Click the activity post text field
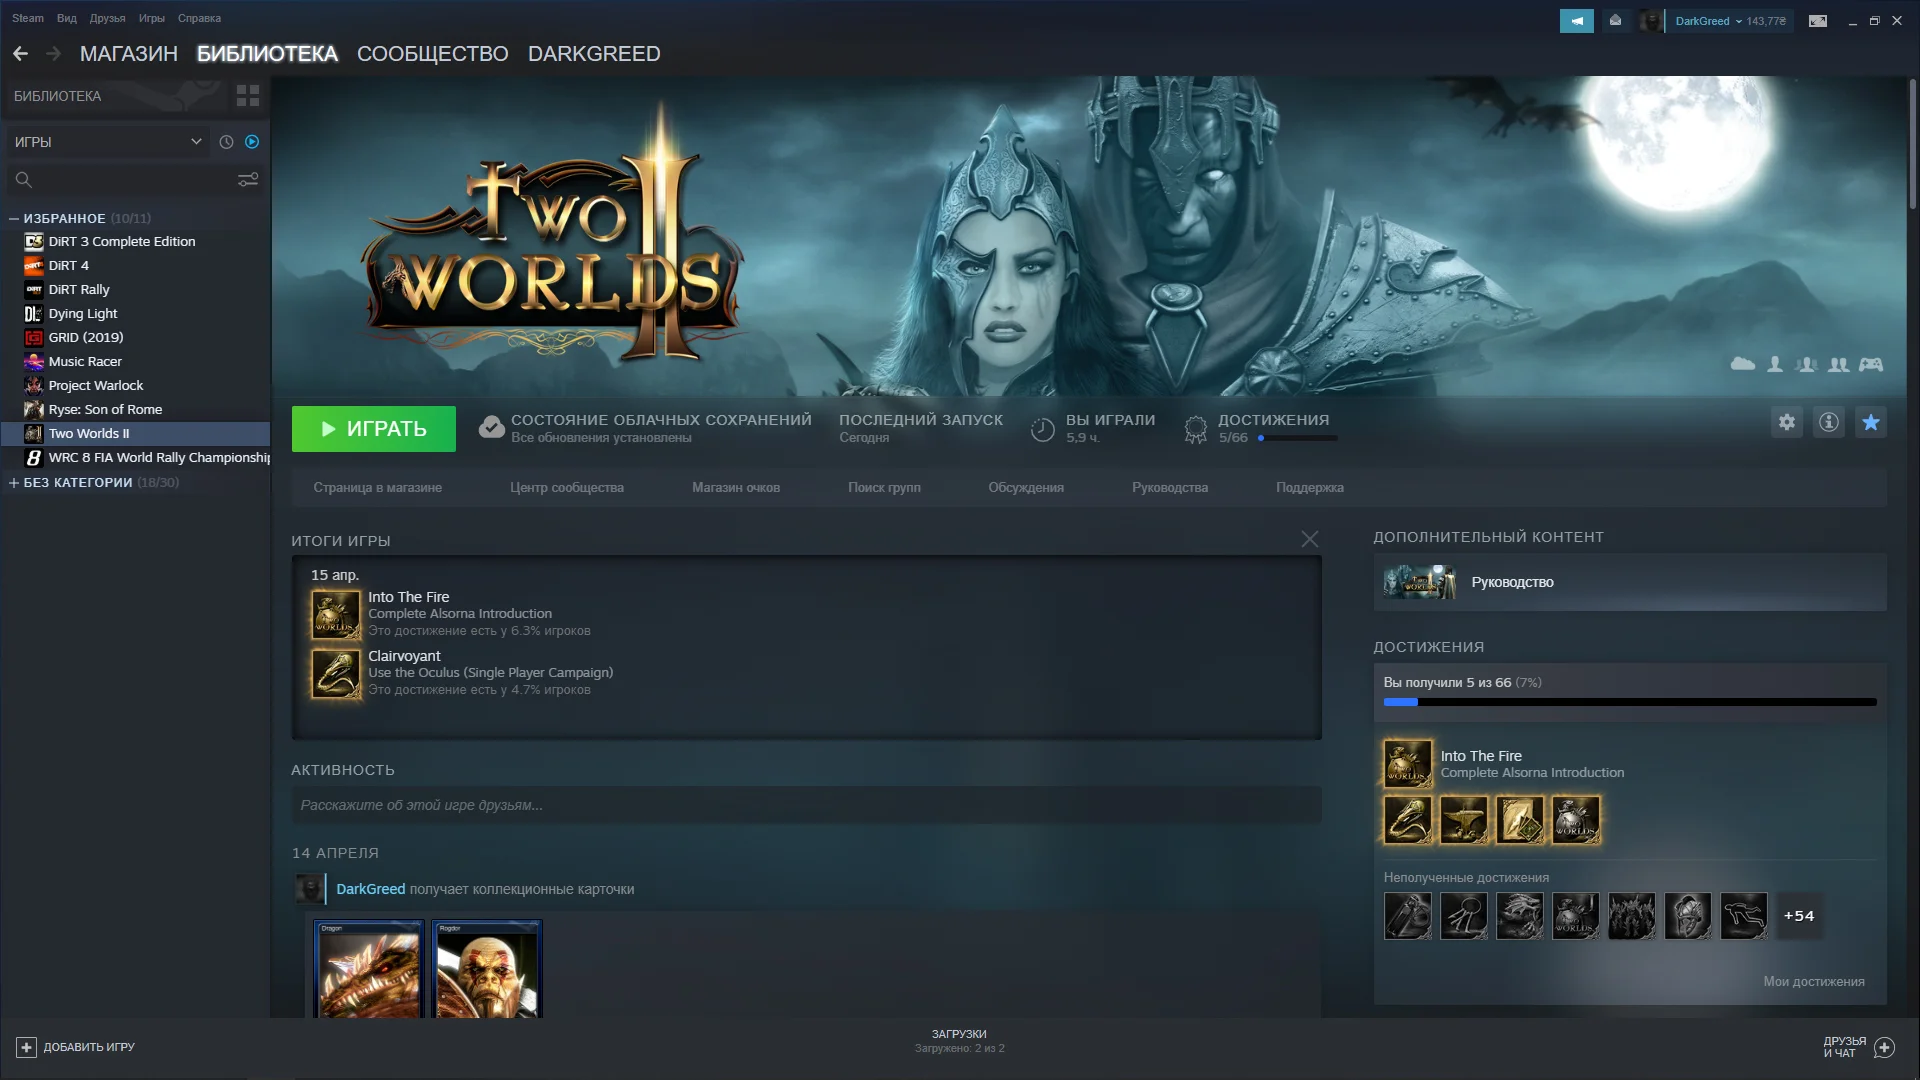1920x1080 pixels. click(806, 805)
